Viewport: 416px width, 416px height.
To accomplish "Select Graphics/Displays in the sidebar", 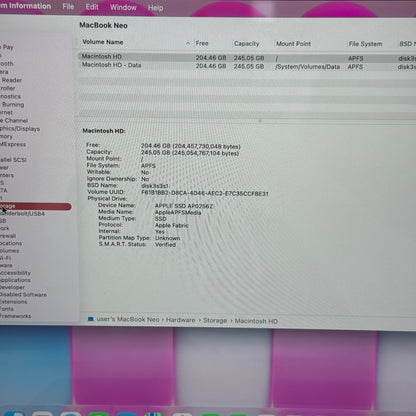I will point(20,129).
